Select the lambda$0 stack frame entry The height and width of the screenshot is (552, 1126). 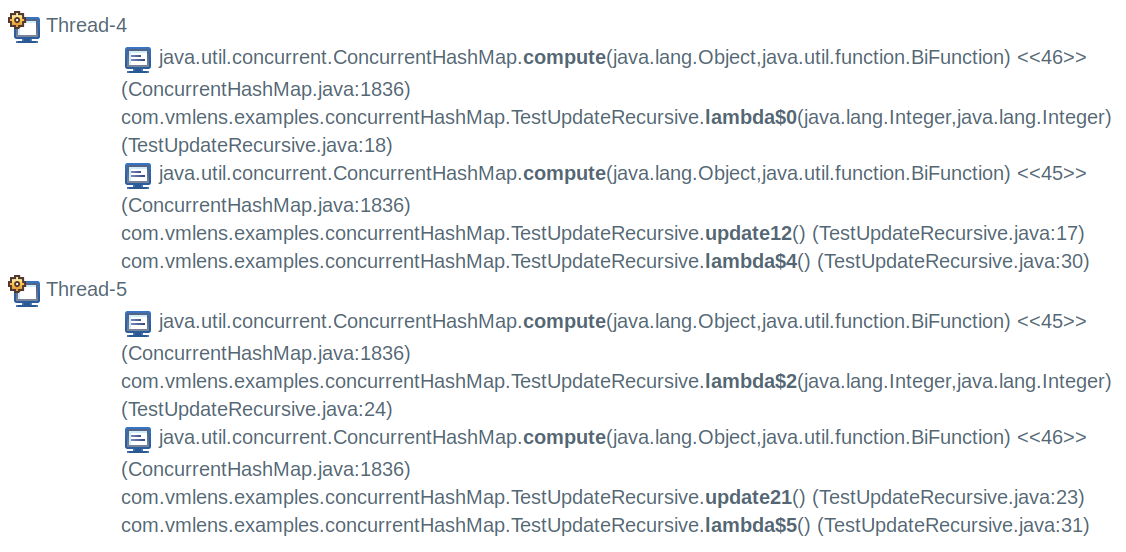pyautogui.click(x=616, y=131)
